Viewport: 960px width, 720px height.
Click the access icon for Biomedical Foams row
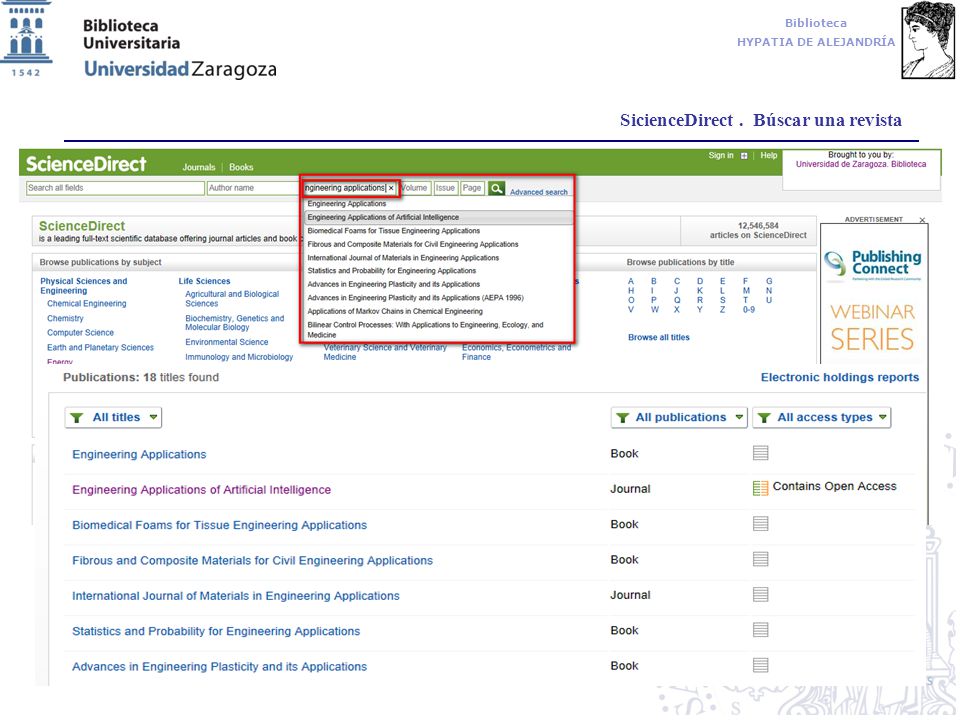click(x=760, y=523)
